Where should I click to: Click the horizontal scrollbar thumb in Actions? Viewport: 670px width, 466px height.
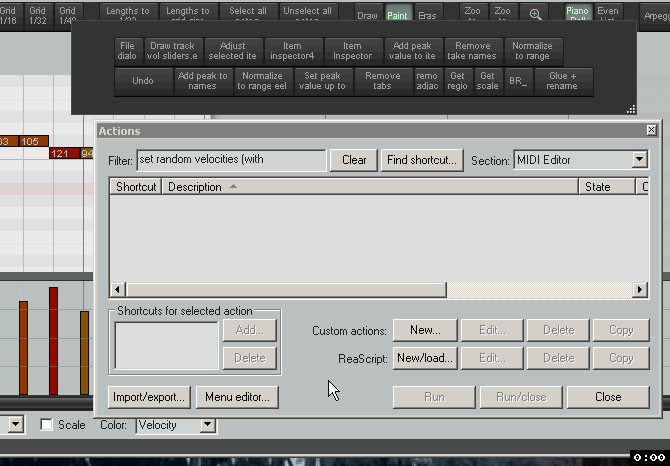tap(286, 290)
